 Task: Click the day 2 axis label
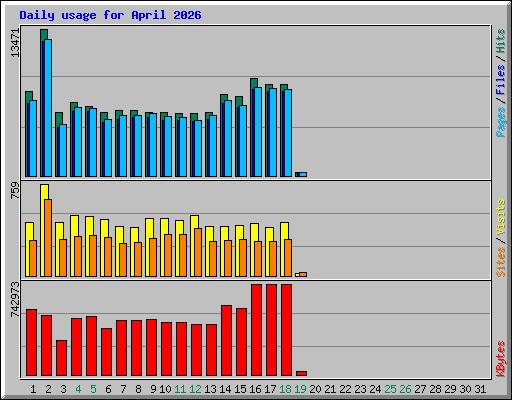click(x=48, y=389)
